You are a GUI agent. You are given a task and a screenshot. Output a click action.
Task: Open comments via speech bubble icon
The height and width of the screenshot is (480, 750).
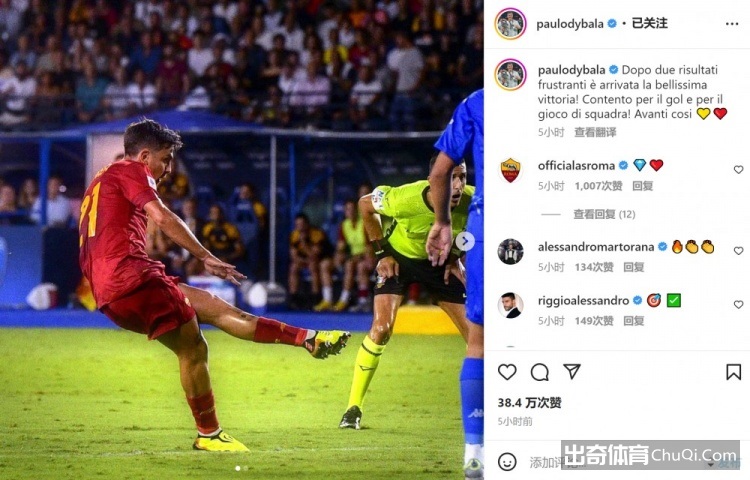point(540,372)
